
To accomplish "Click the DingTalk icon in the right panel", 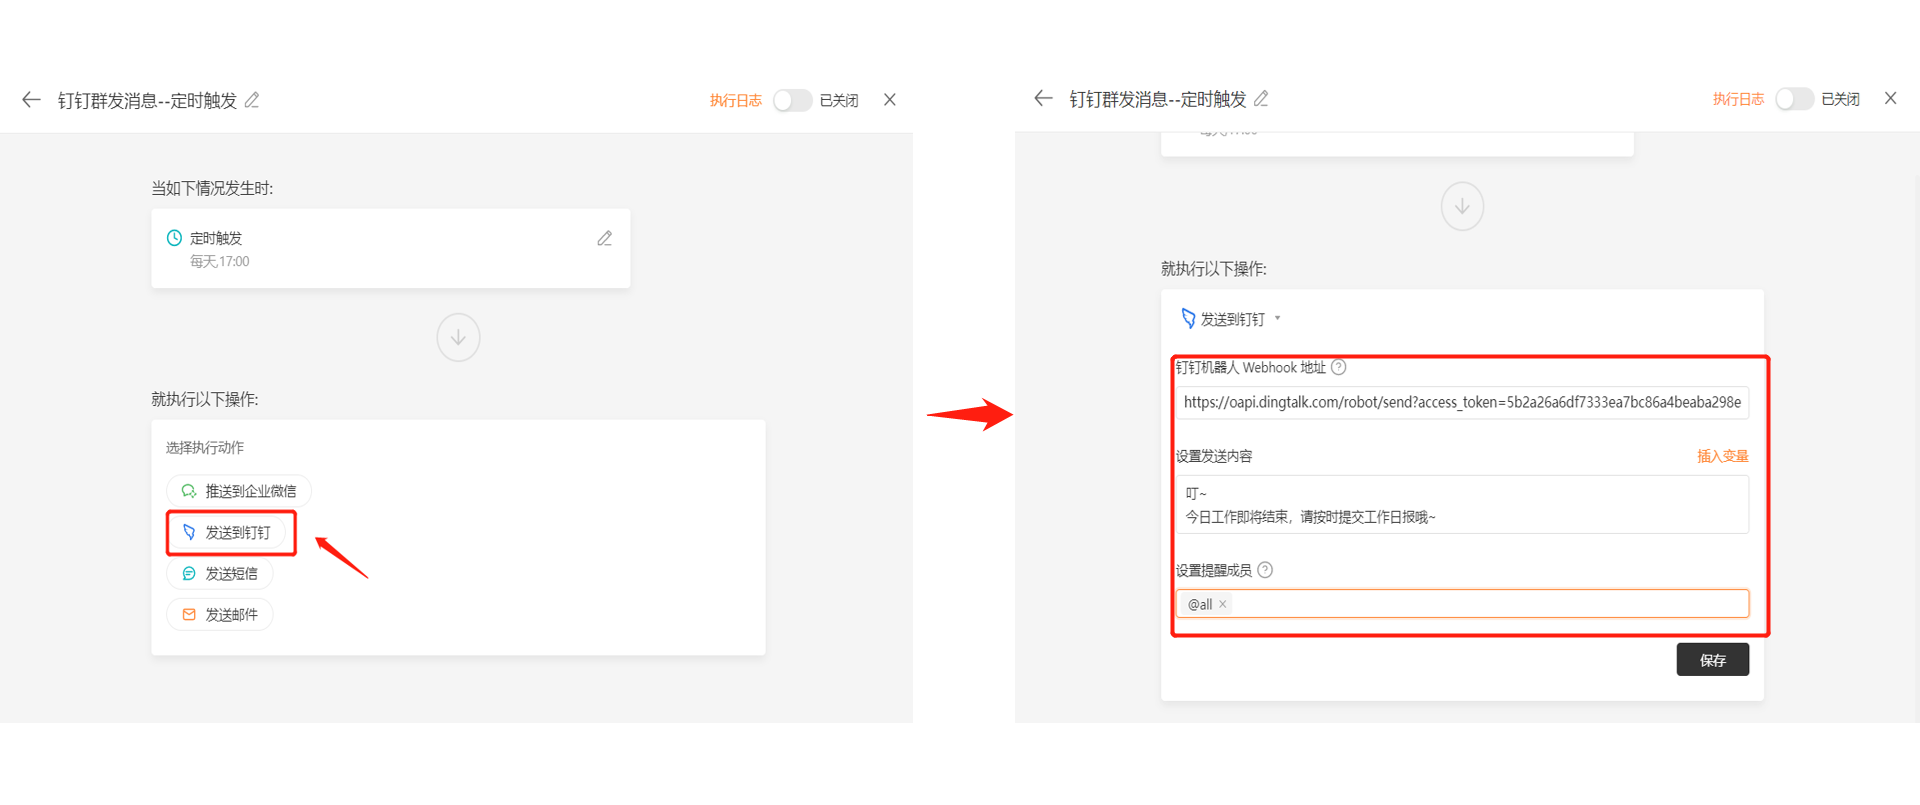I will [1188, 318].
